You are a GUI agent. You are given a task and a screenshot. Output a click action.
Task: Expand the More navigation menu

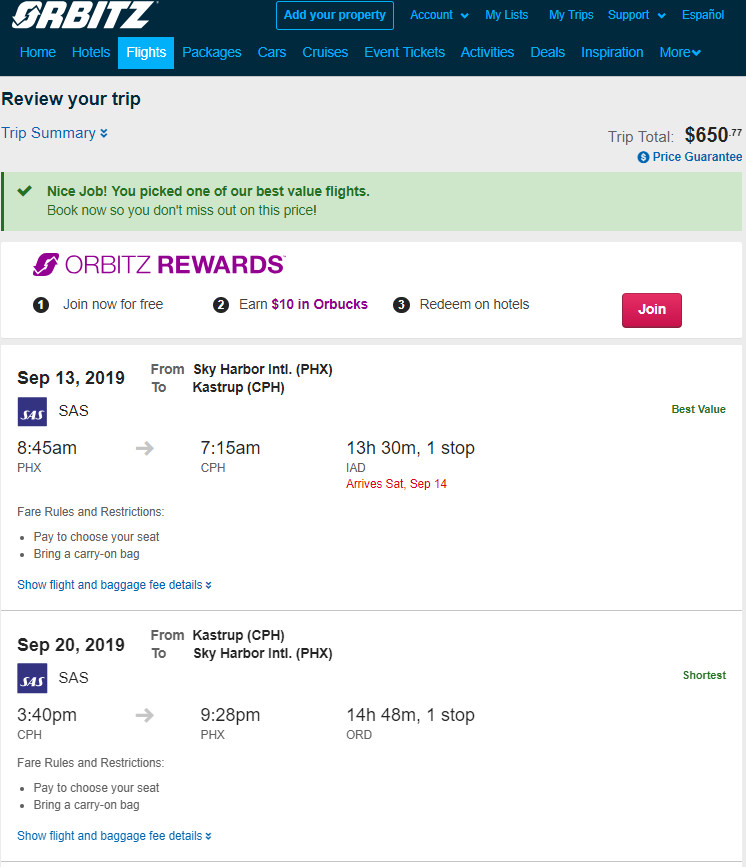pyautogui.click(x=680, y=53)
